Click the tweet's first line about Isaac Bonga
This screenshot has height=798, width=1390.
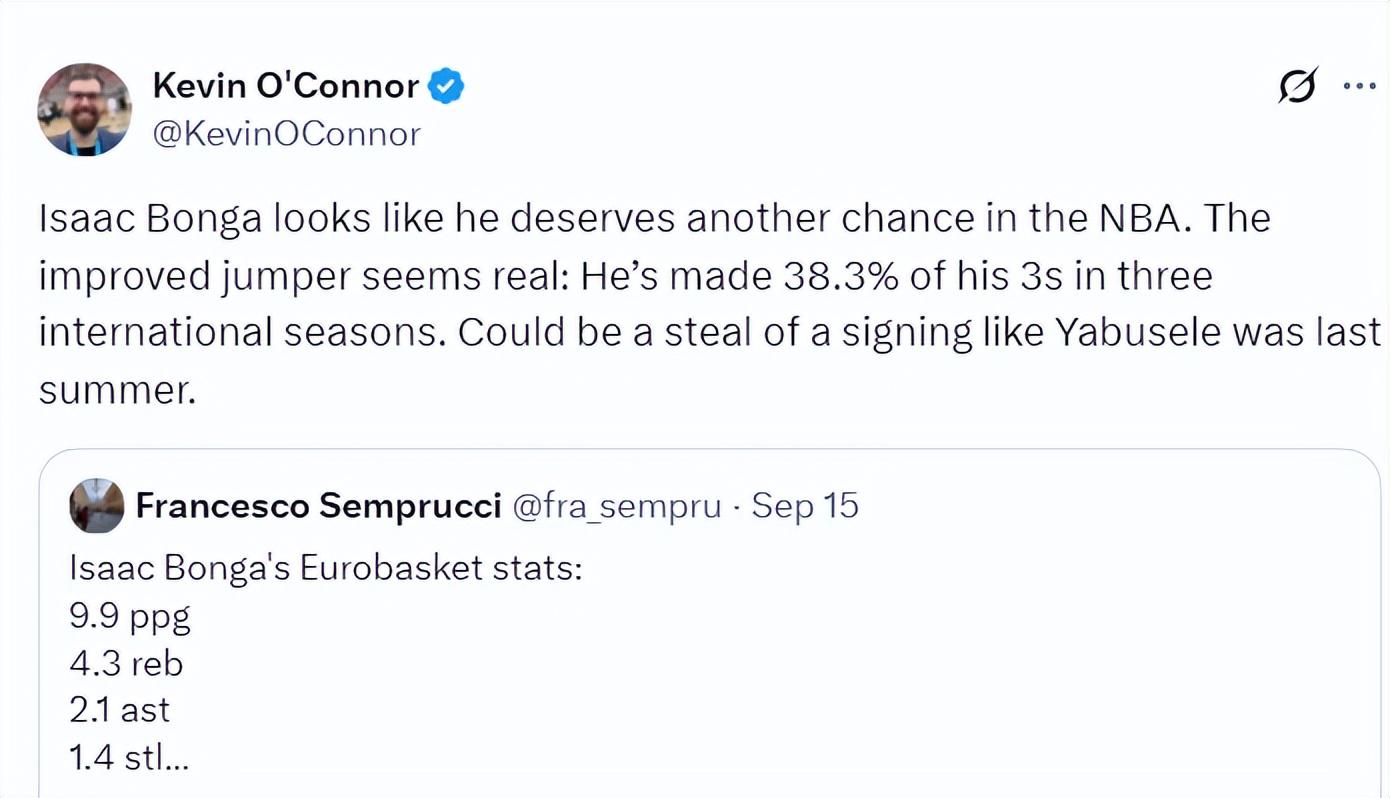(654, 219)
